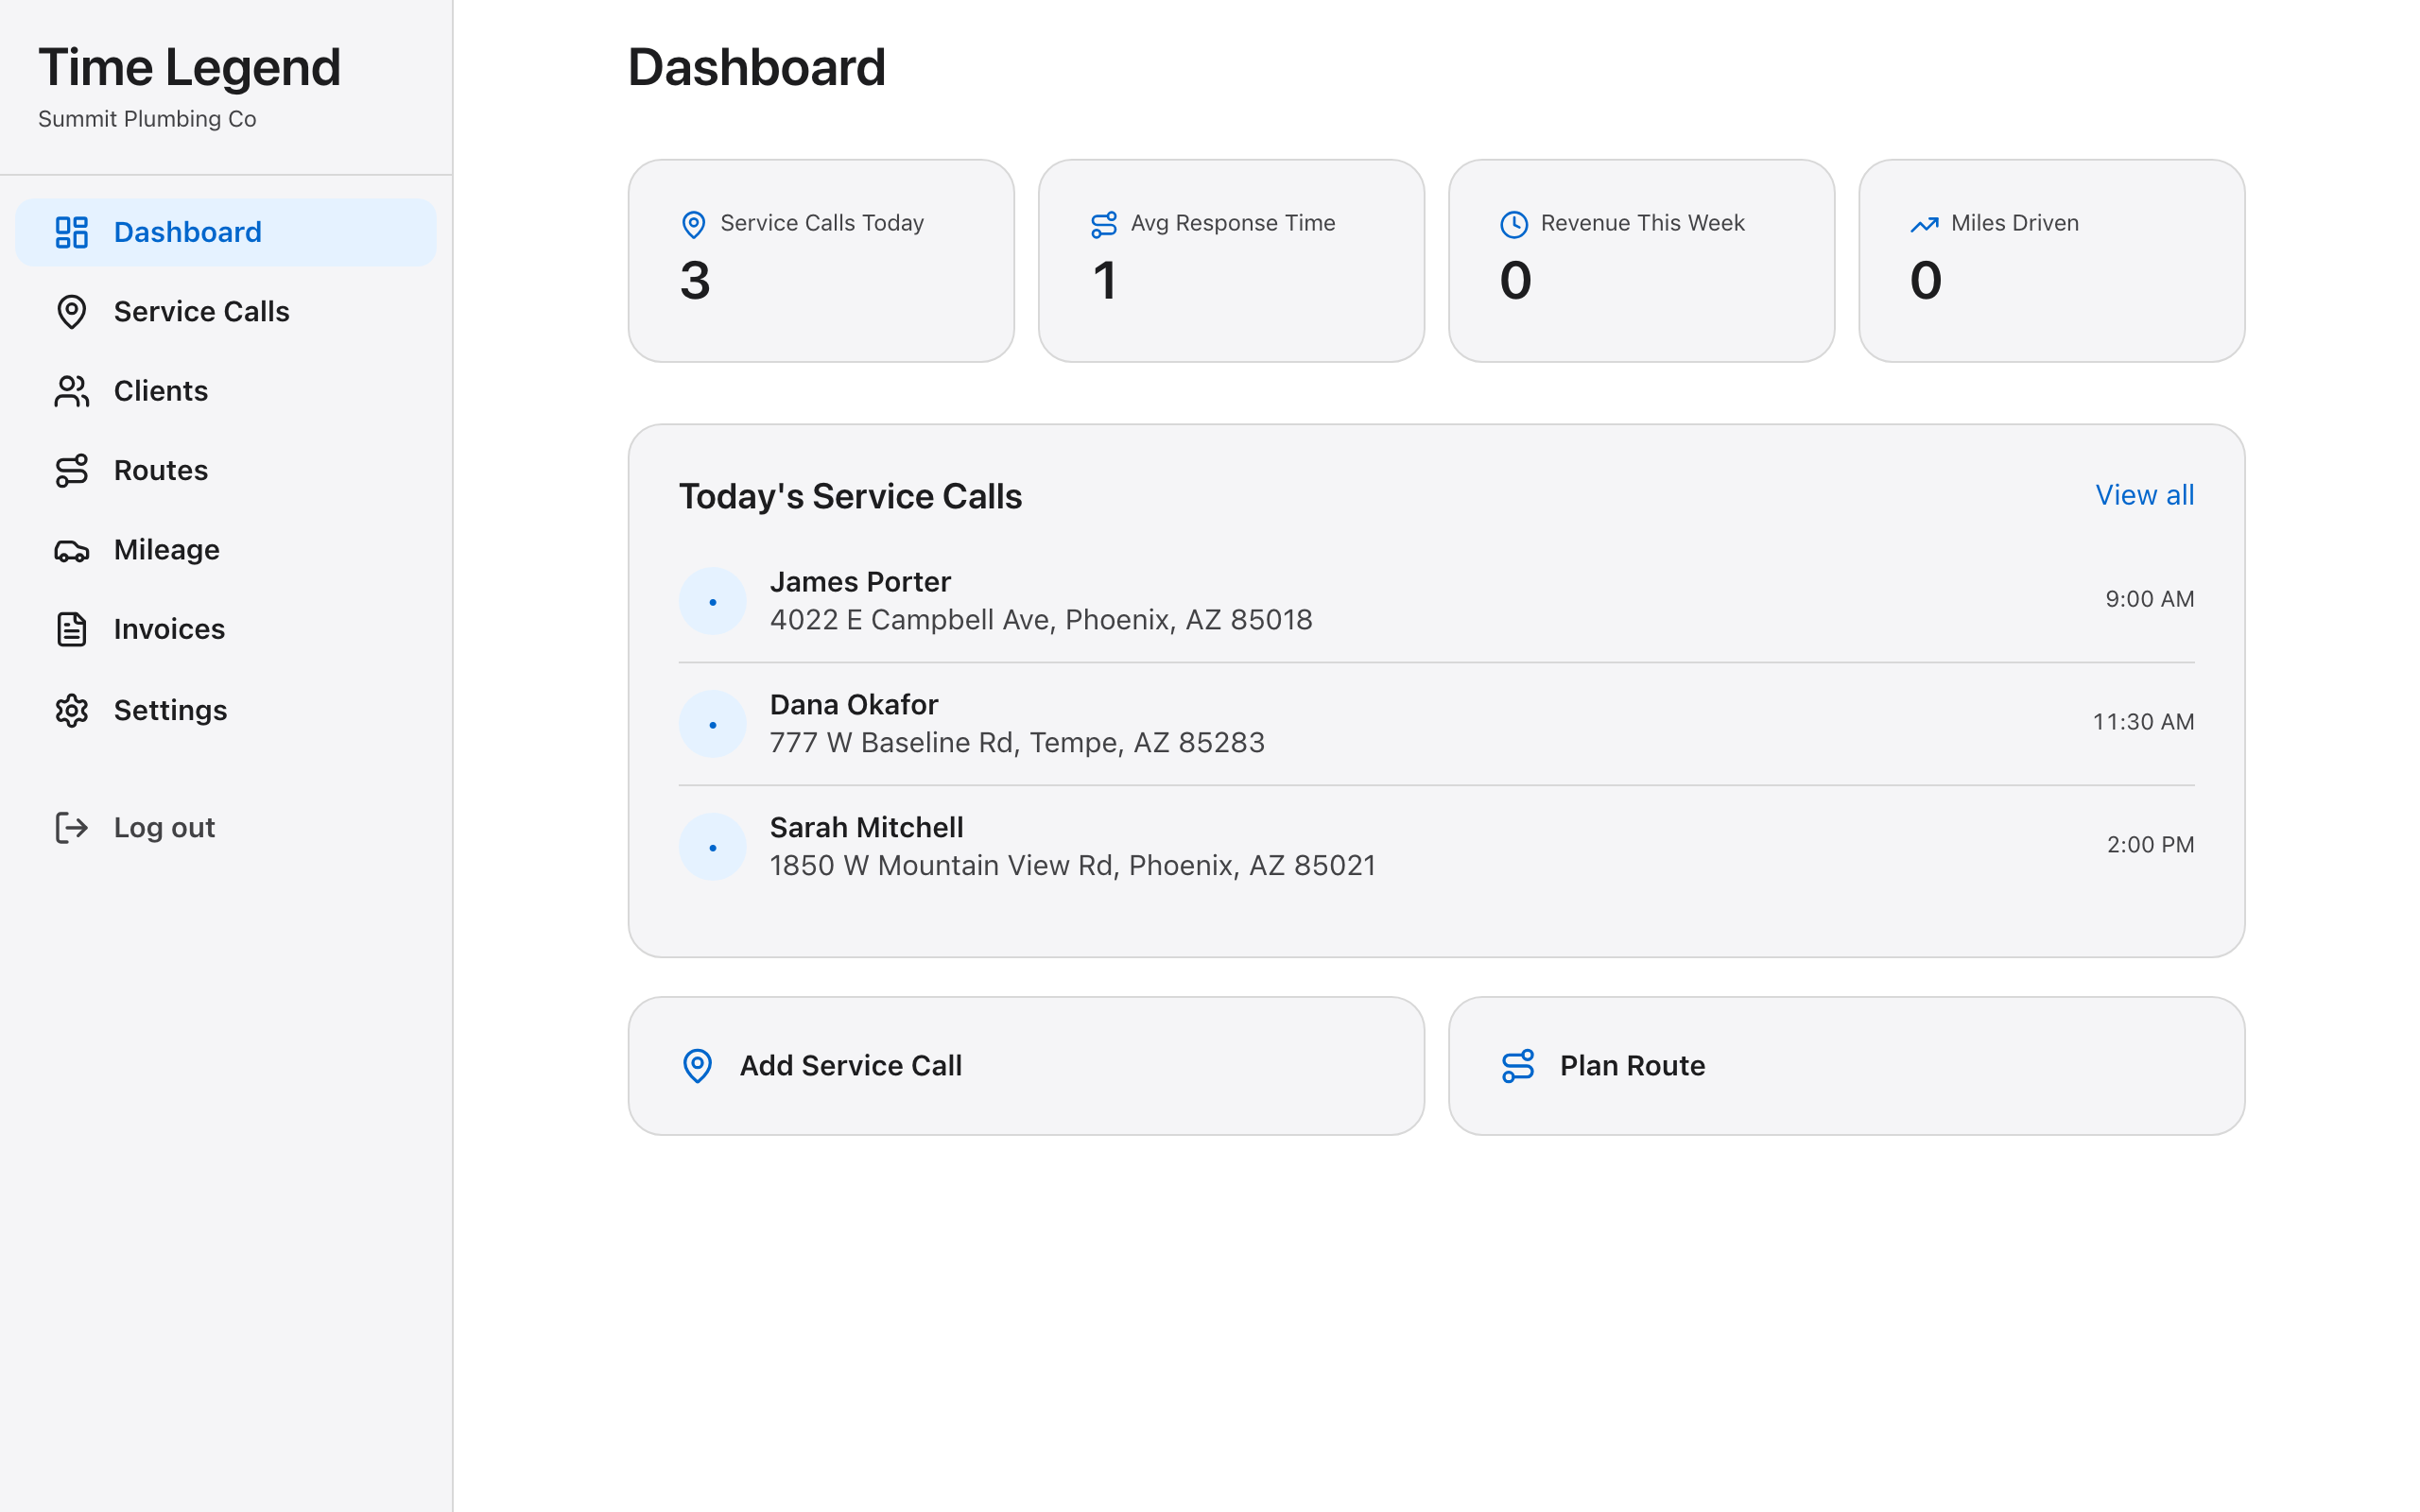The image size is (2420, 1512).
Task: Click the Service Calls pin icon in sidebar
Action: [x=72, y=312]
